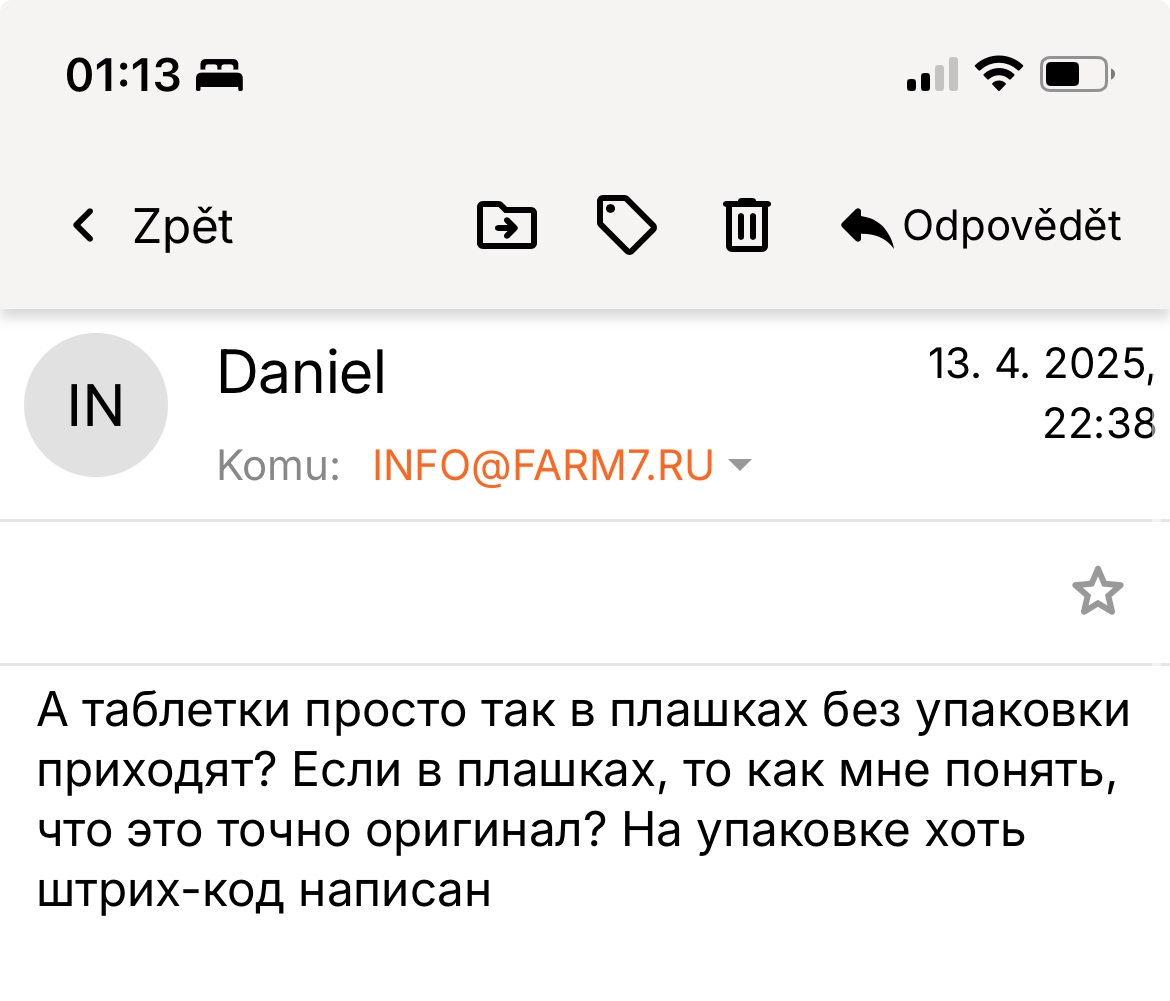Star this message

[x=1098, y=591]
